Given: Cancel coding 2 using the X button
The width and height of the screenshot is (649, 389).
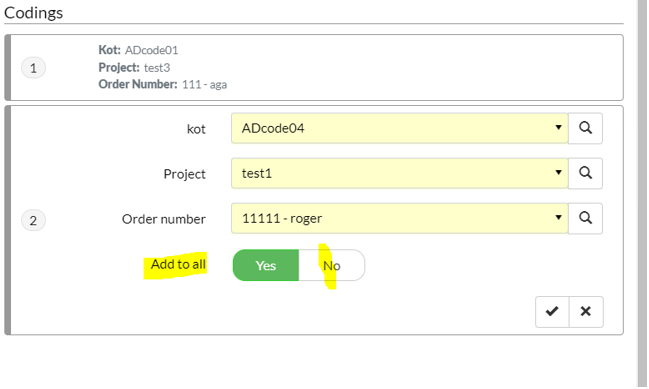Looking at the screenshot, I should click(x=586, y=312).
